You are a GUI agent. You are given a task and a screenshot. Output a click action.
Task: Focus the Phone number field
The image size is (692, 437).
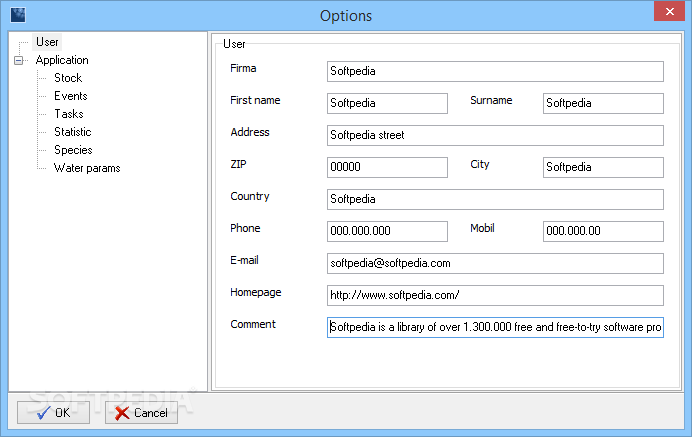pyautogui.click(x=387, y=231)
